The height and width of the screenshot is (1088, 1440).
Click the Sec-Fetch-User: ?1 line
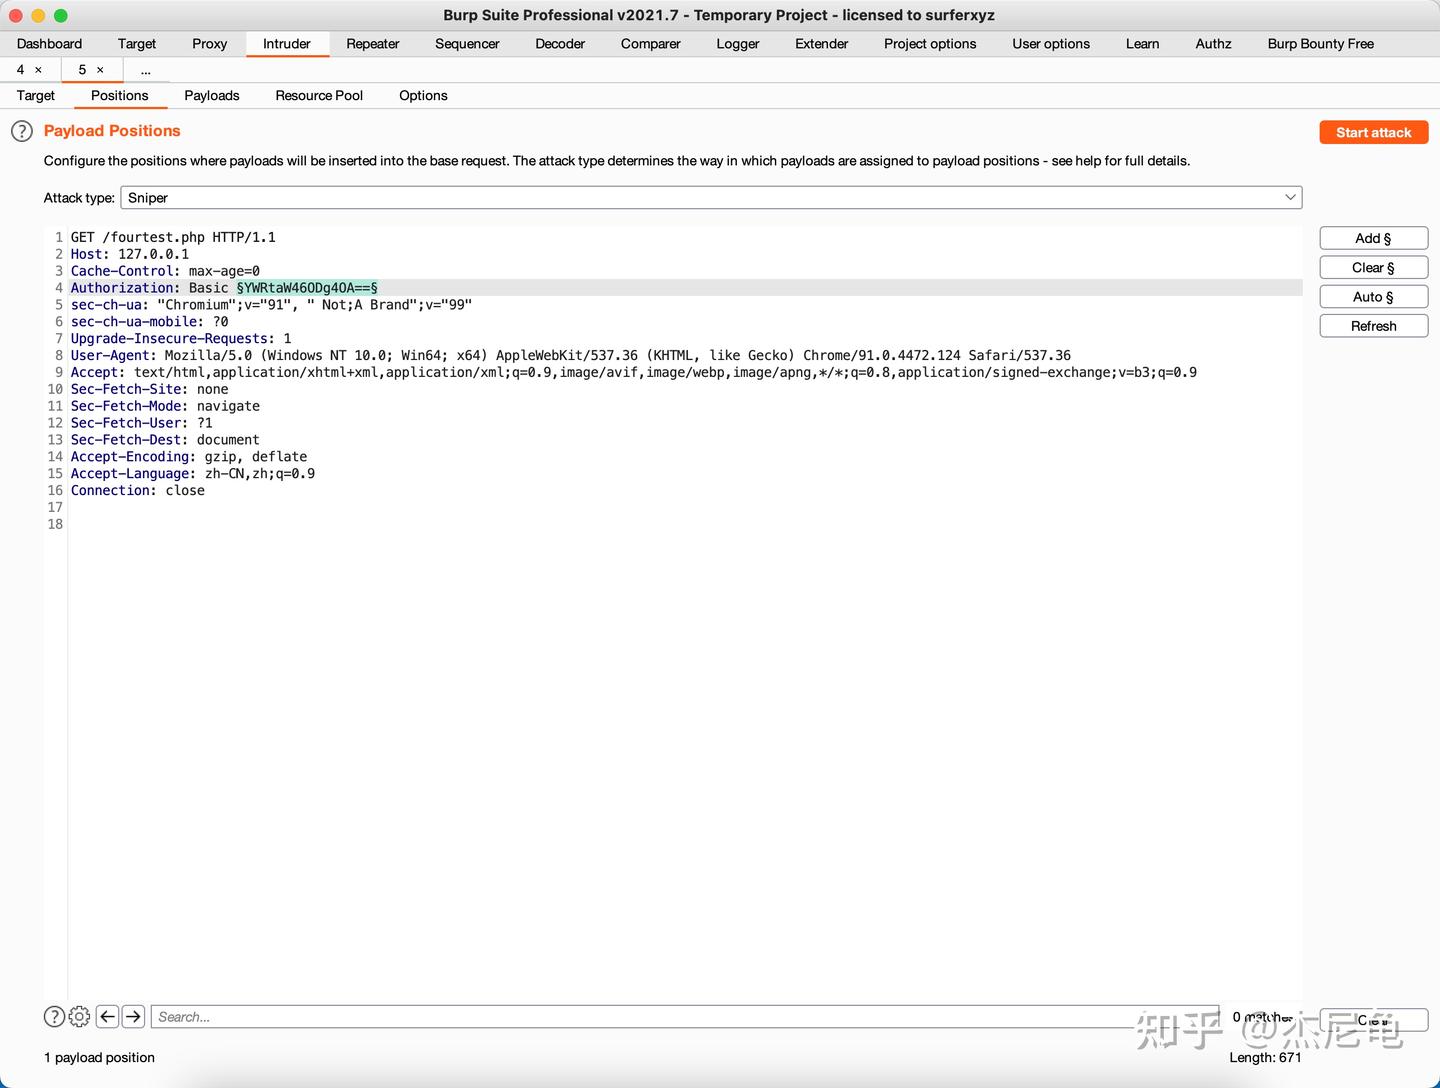pyautogui.click(x=142, y=423)
